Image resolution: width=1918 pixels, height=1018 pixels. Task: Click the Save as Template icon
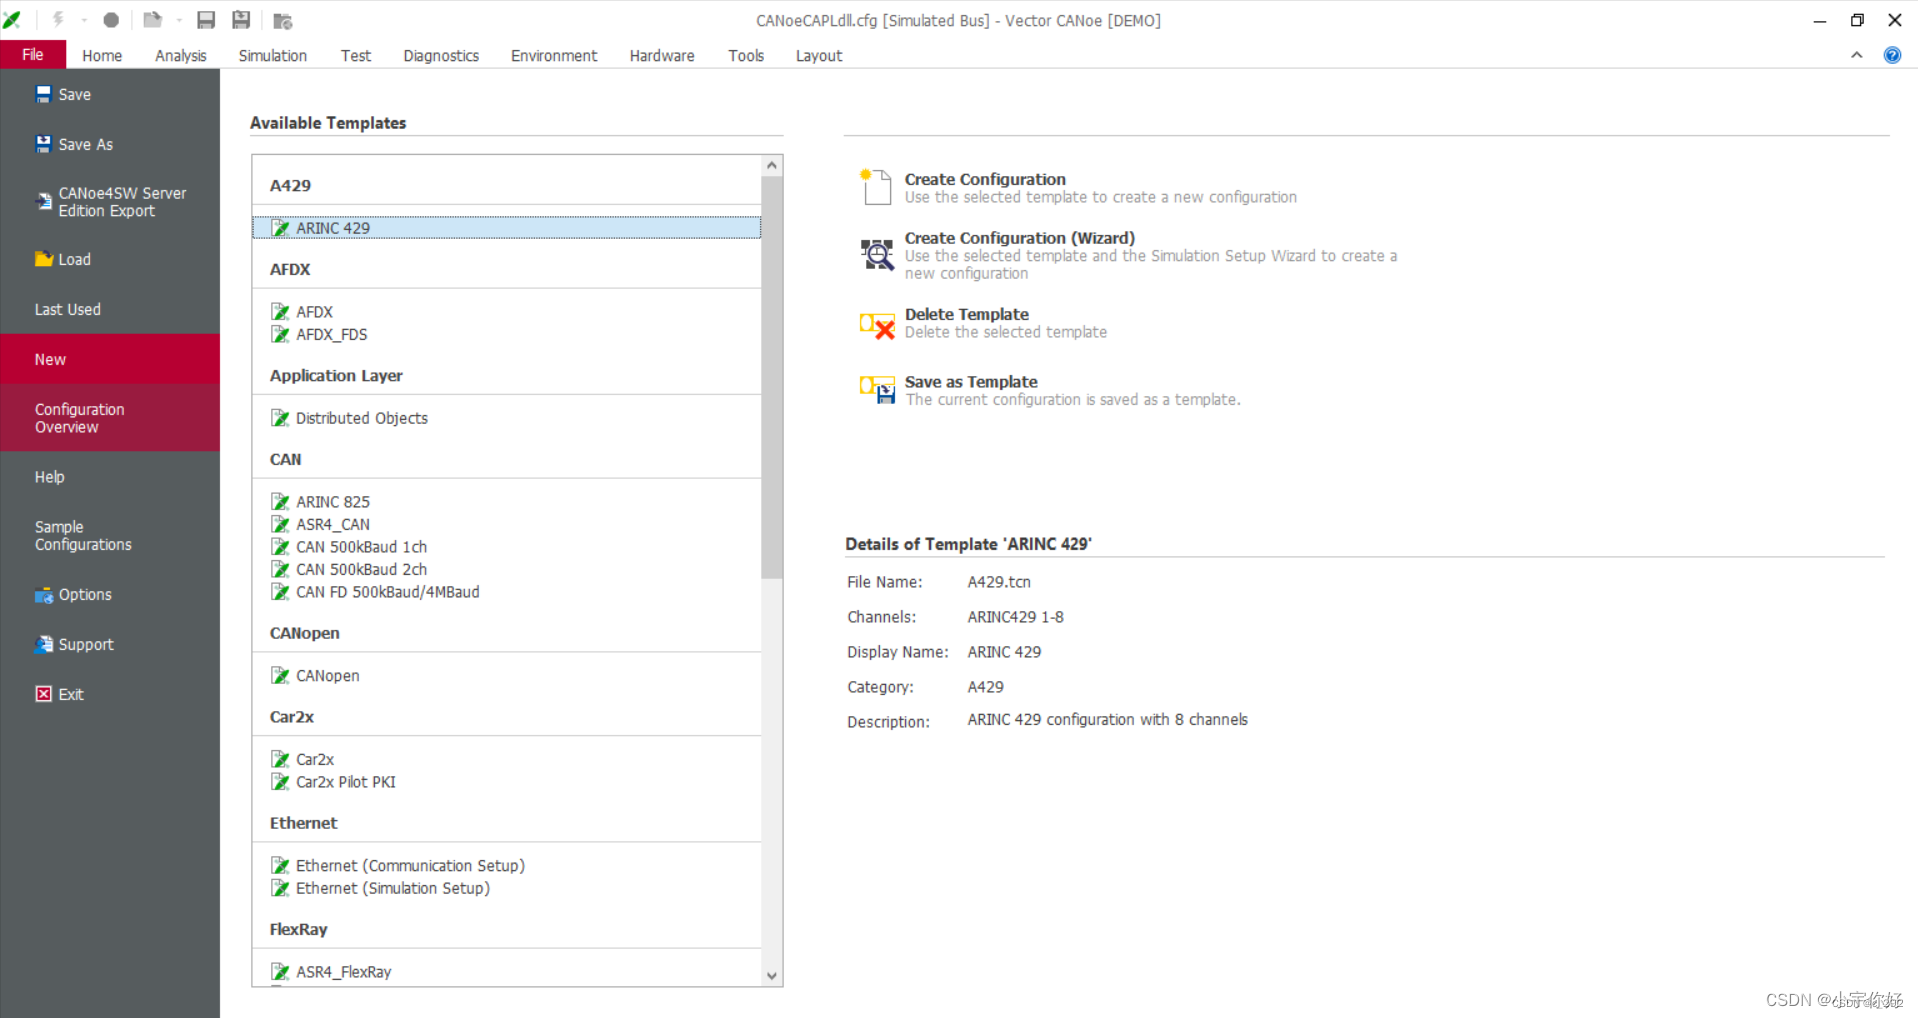click(x=877, y=389)
